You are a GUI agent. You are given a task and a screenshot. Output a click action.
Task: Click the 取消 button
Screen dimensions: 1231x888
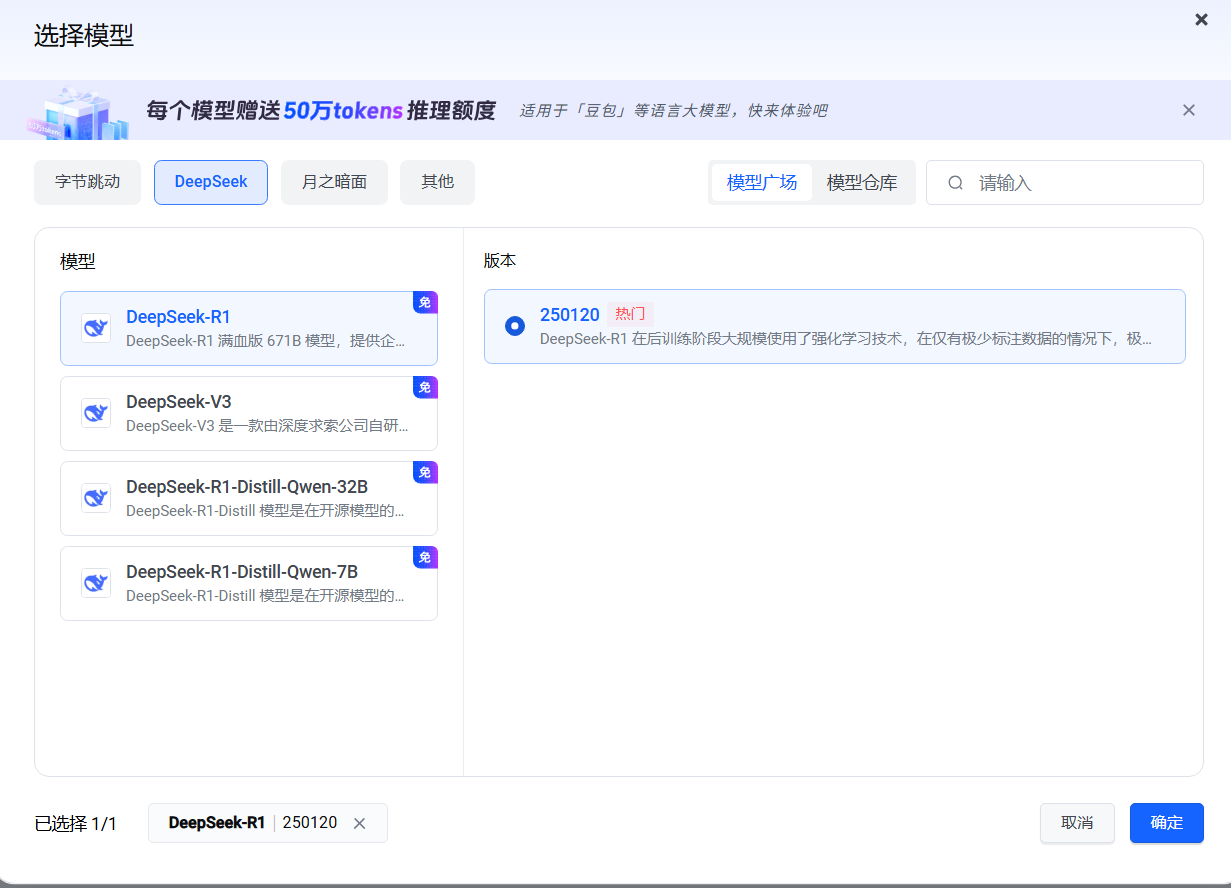(1077, 823)
